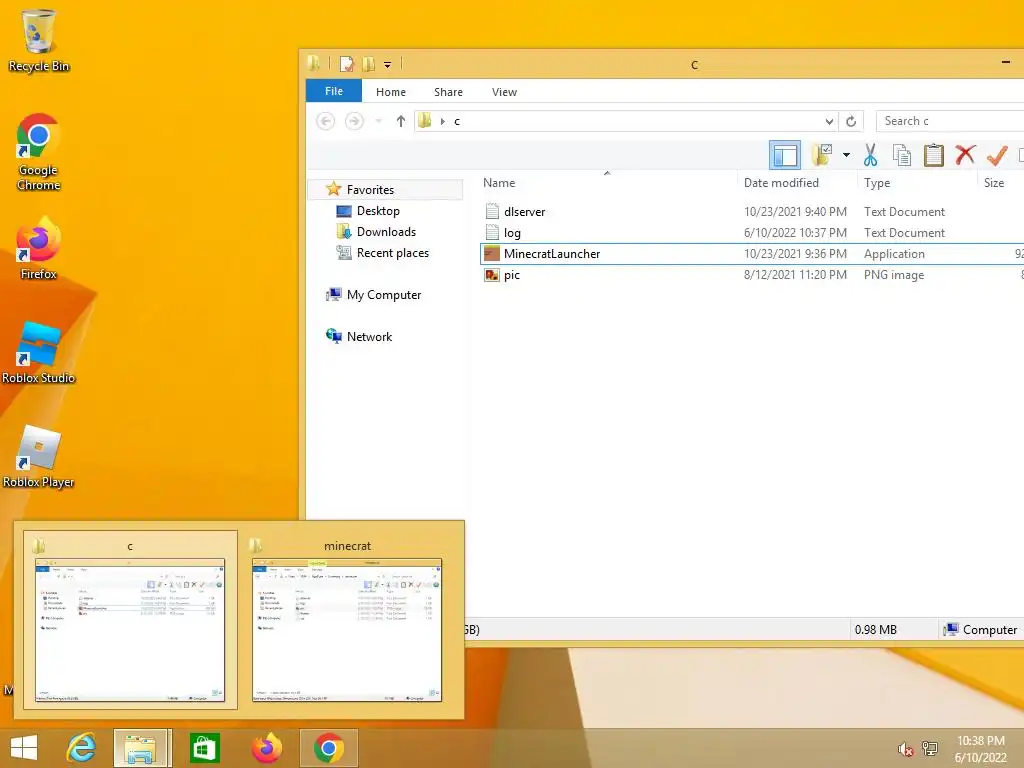Open the Recycle Bin desktop icon
Screen dimensions: 1024x768
tap(39, 40)
